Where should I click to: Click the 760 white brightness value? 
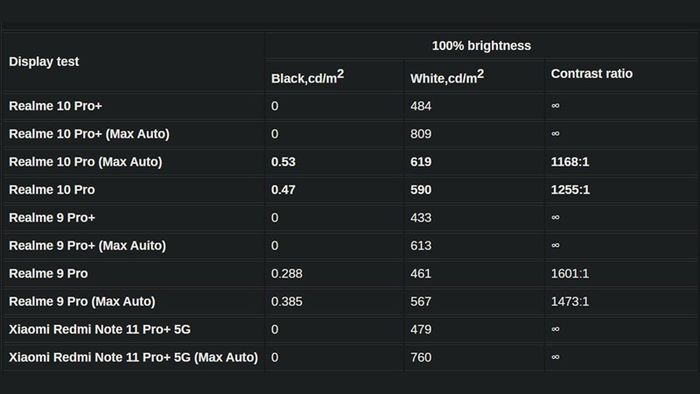[x=421, y=357]
